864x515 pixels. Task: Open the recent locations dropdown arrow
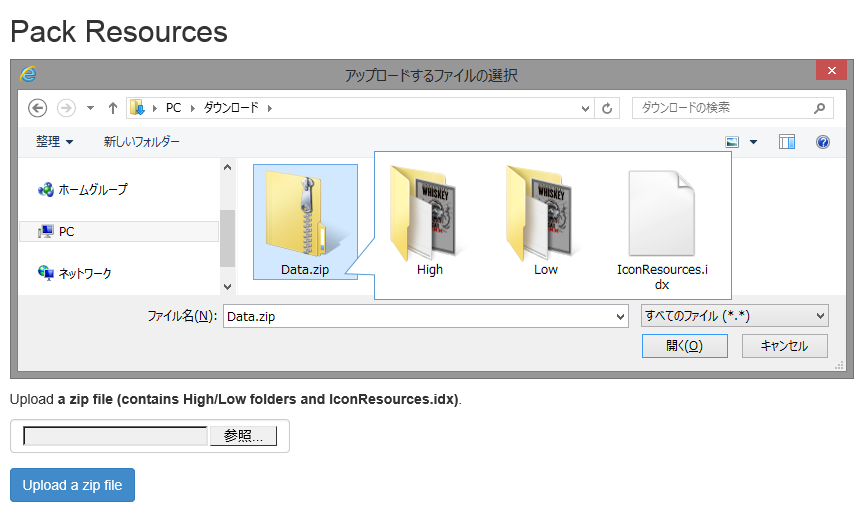(90, 108)
